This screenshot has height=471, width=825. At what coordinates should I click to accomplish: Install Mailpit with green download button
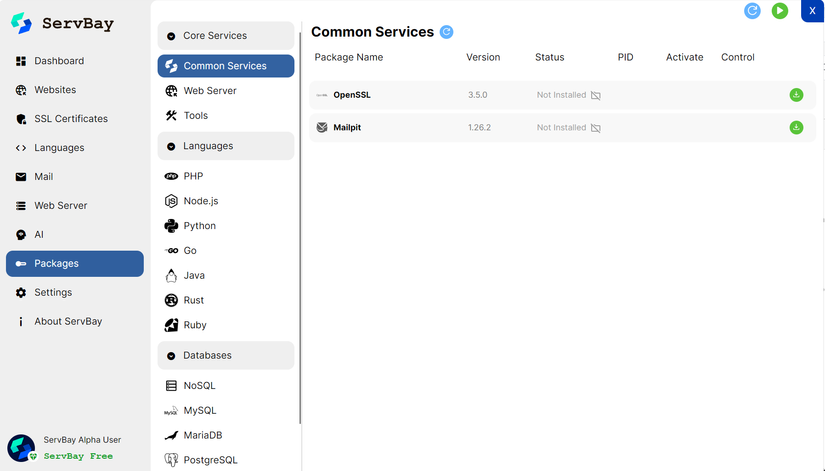796,128
